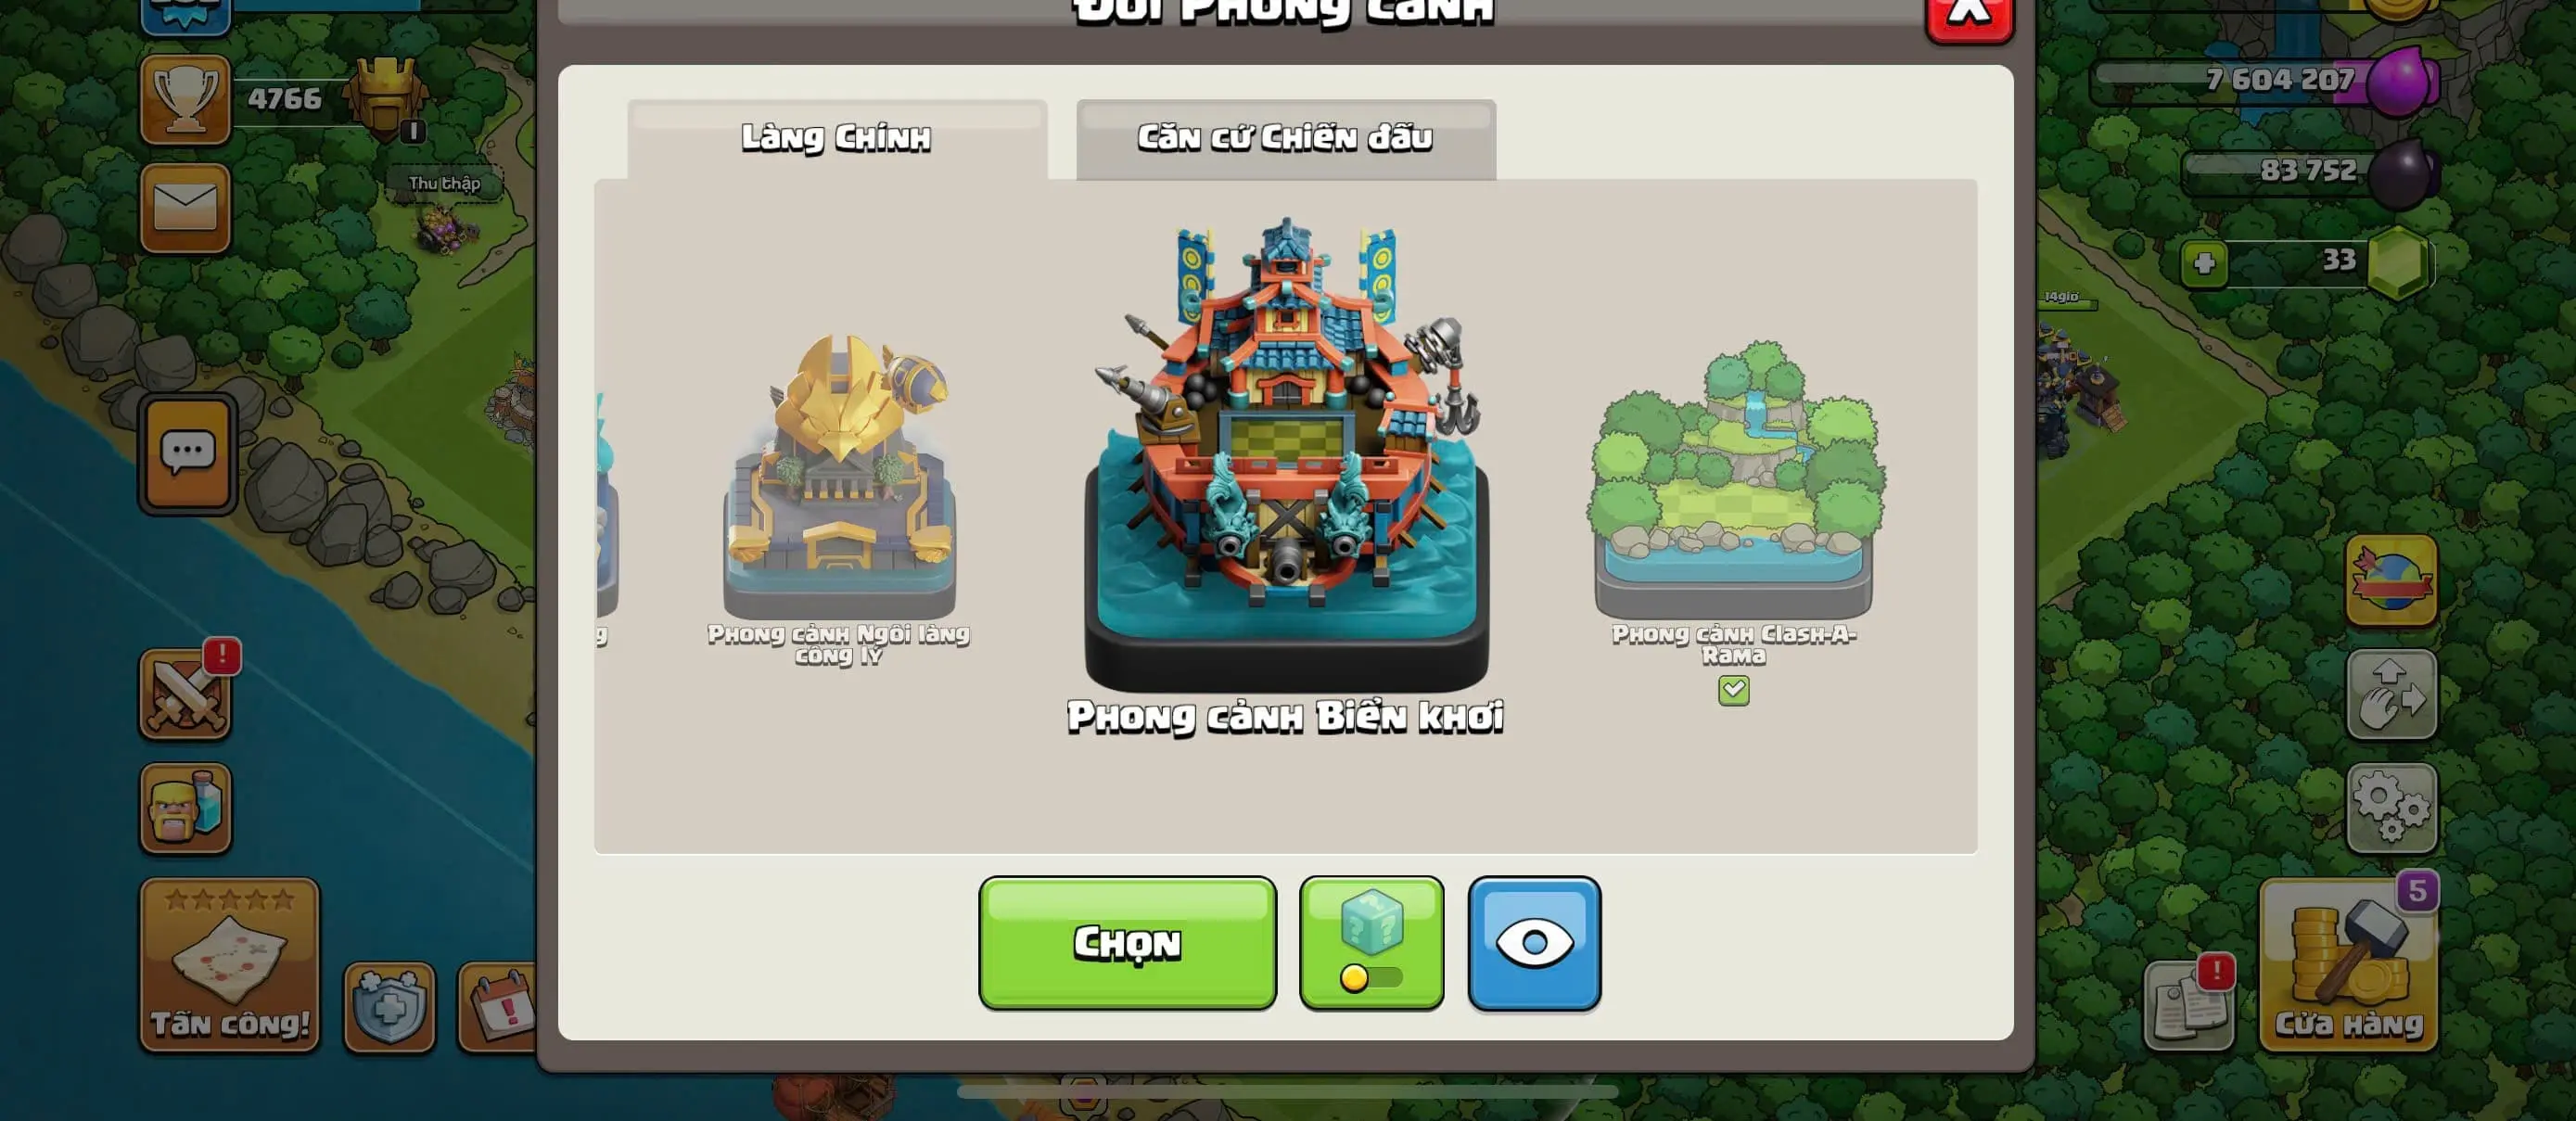Open the Cửa hàng shop
The width and height of the screenshot is (2576, 1121).
point(2348,965)
